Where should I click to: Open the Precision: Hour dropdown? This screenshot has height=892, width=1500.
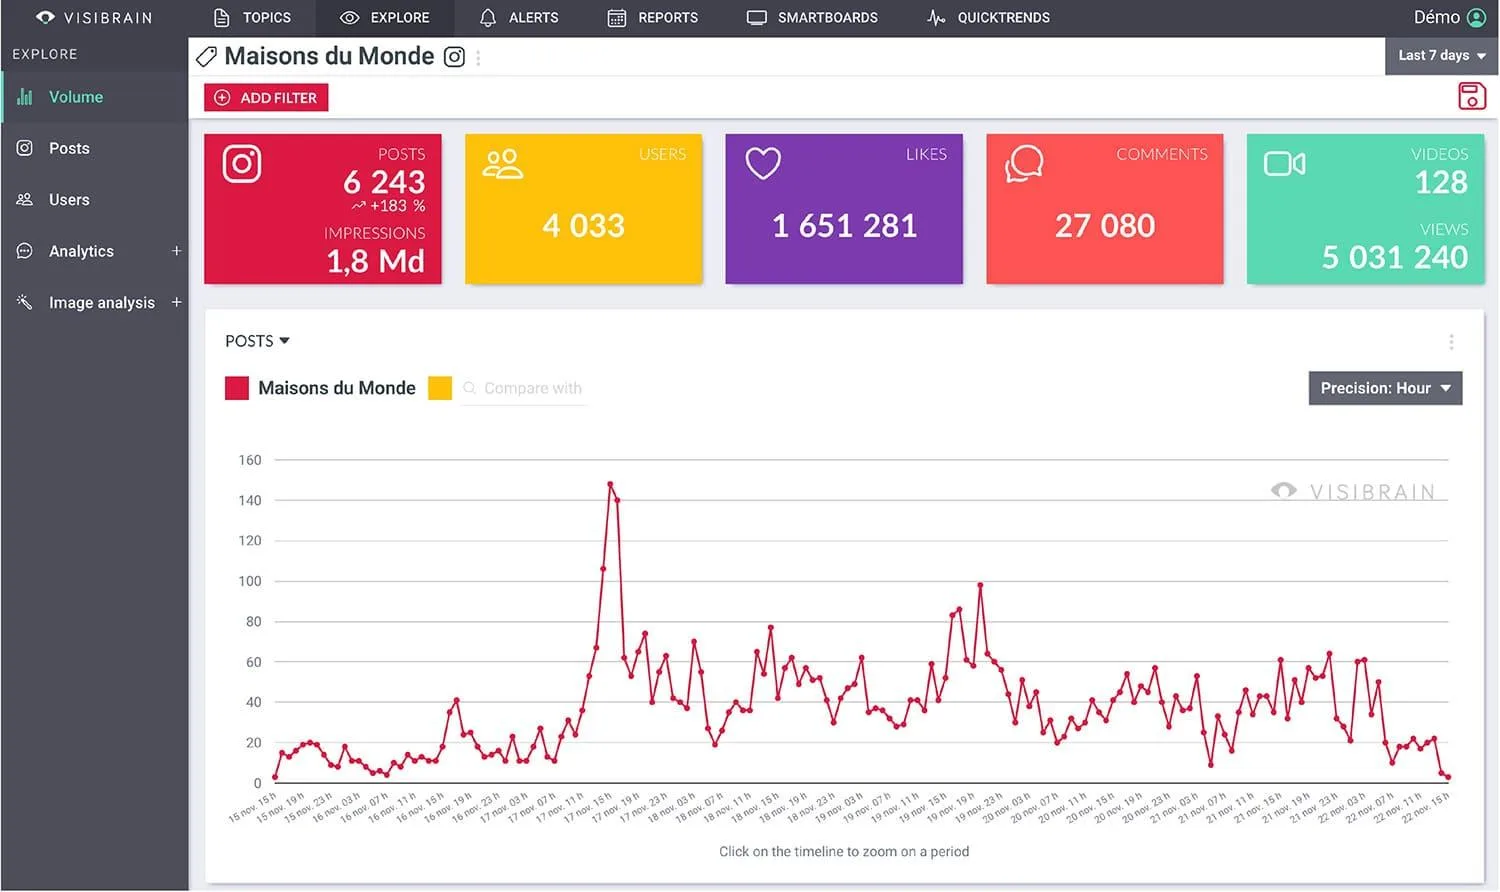[x=1385, y=388]
